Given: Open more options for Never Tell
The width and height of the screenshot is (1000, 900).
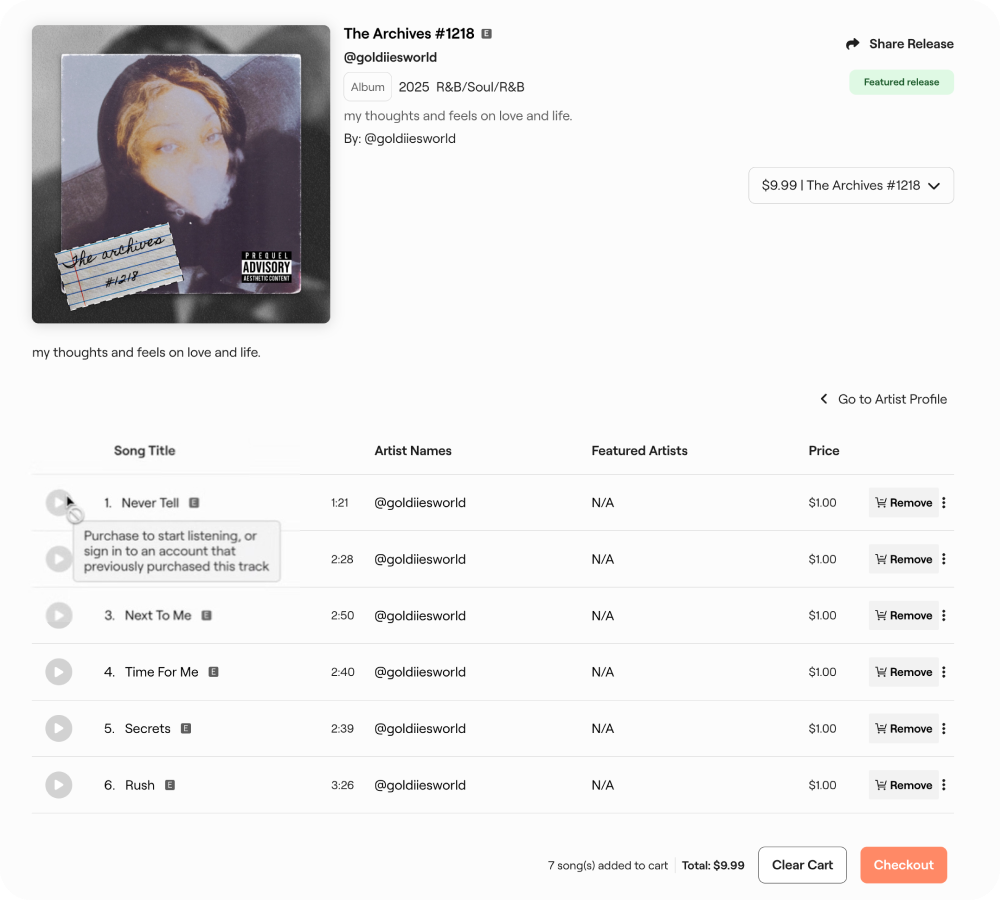Looking at the screenshot, I should tap(944, 503).
